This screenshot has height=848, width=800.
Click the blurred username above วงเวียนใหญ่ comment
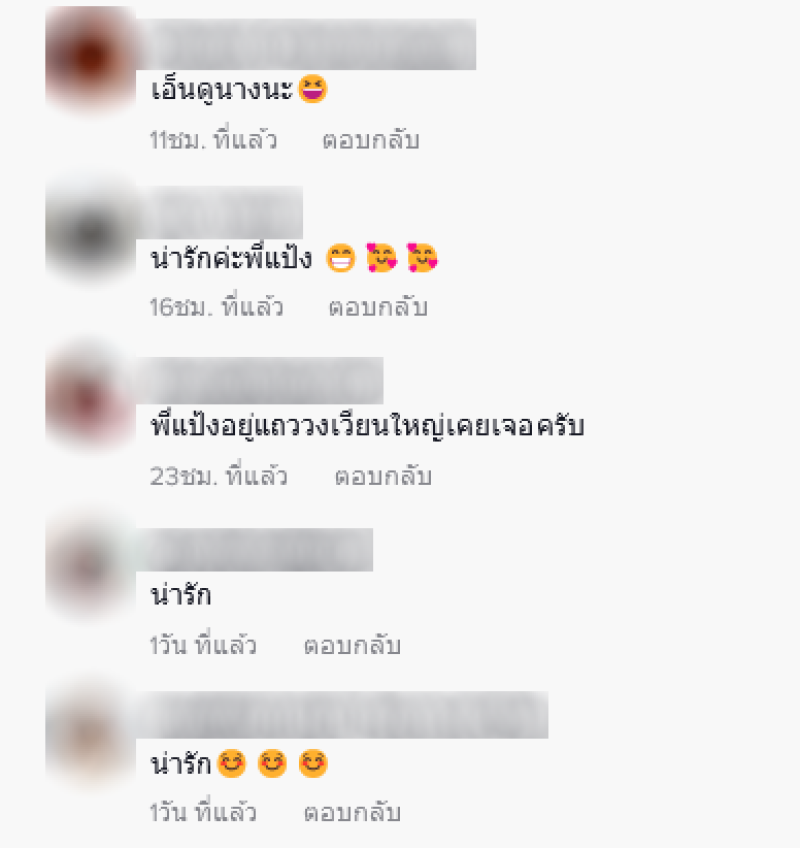tap(260, 380)
